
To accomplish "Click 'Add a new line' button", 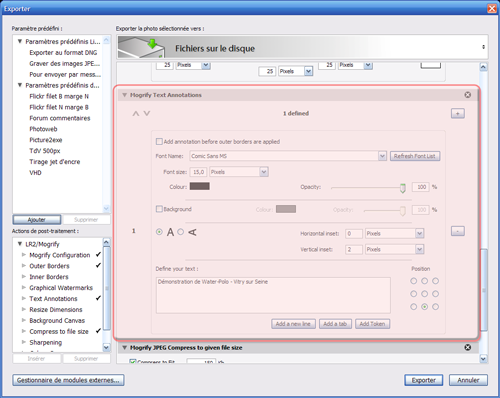I will [293, 324].
